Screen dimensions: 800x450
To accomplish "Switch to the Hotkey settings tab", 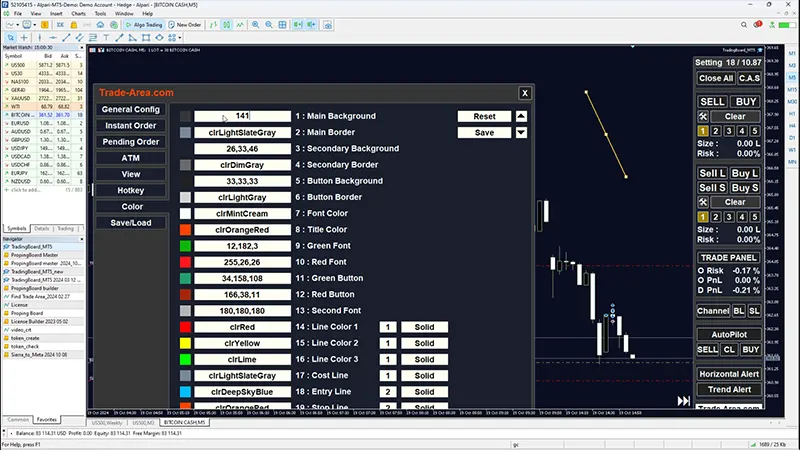I will (x=130, y=190).
